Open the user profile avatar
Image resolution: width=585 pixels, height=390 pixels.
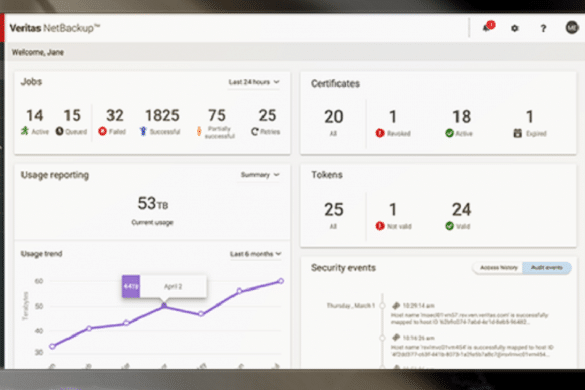point(572,27)
